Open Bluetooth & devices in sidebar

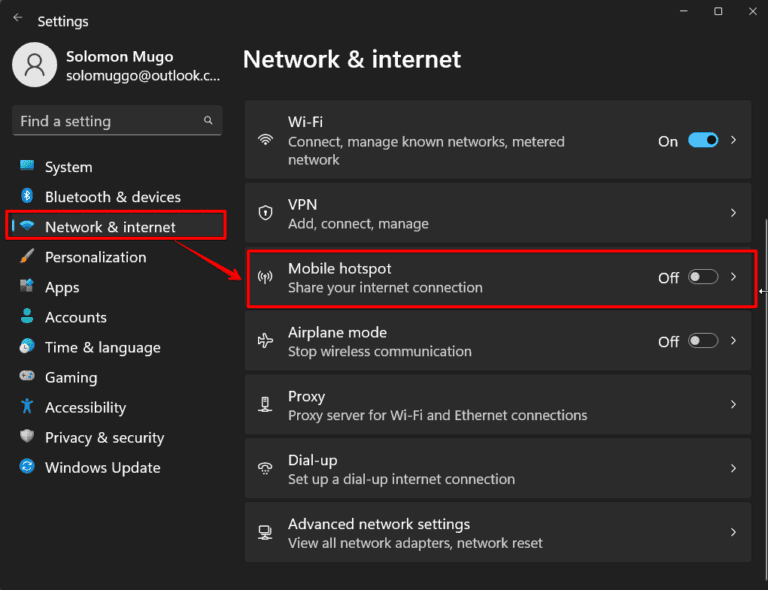click(x=112, y=197)
